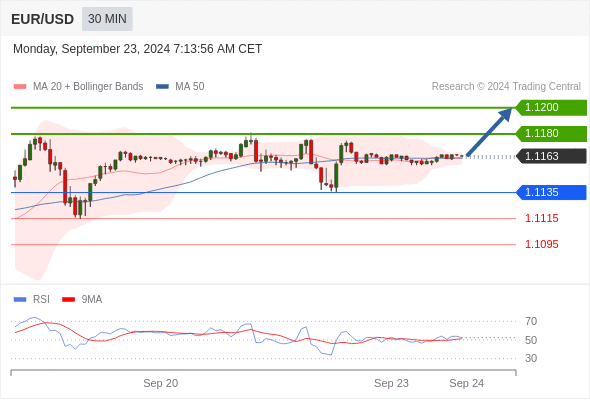This screenshot has height=400, width=590.
Task: Click the blue upward forecast arrow
Action: click(x=489, y=132)
